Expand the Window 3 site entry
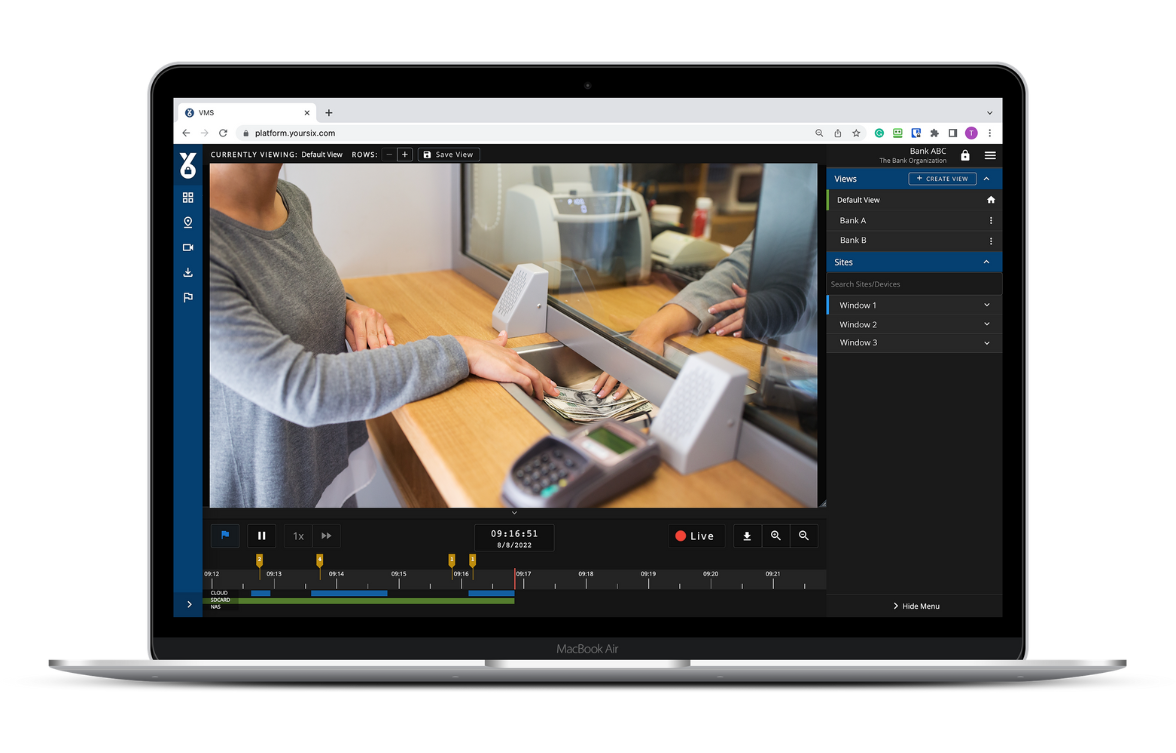1176x753 pixels. pyautogui.click(x=987, y=343)
